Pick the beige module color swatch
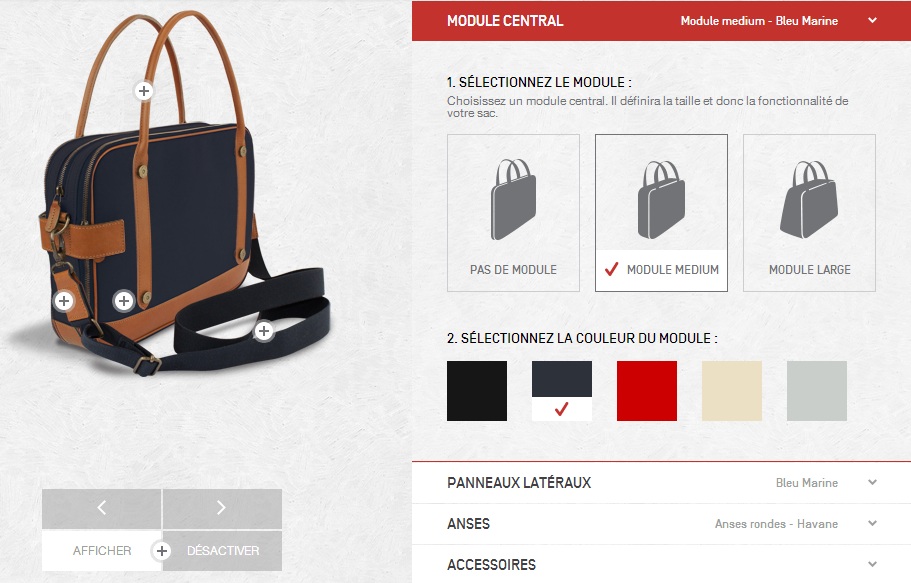This screenshot has width=911, height=583. pos(731,391)
